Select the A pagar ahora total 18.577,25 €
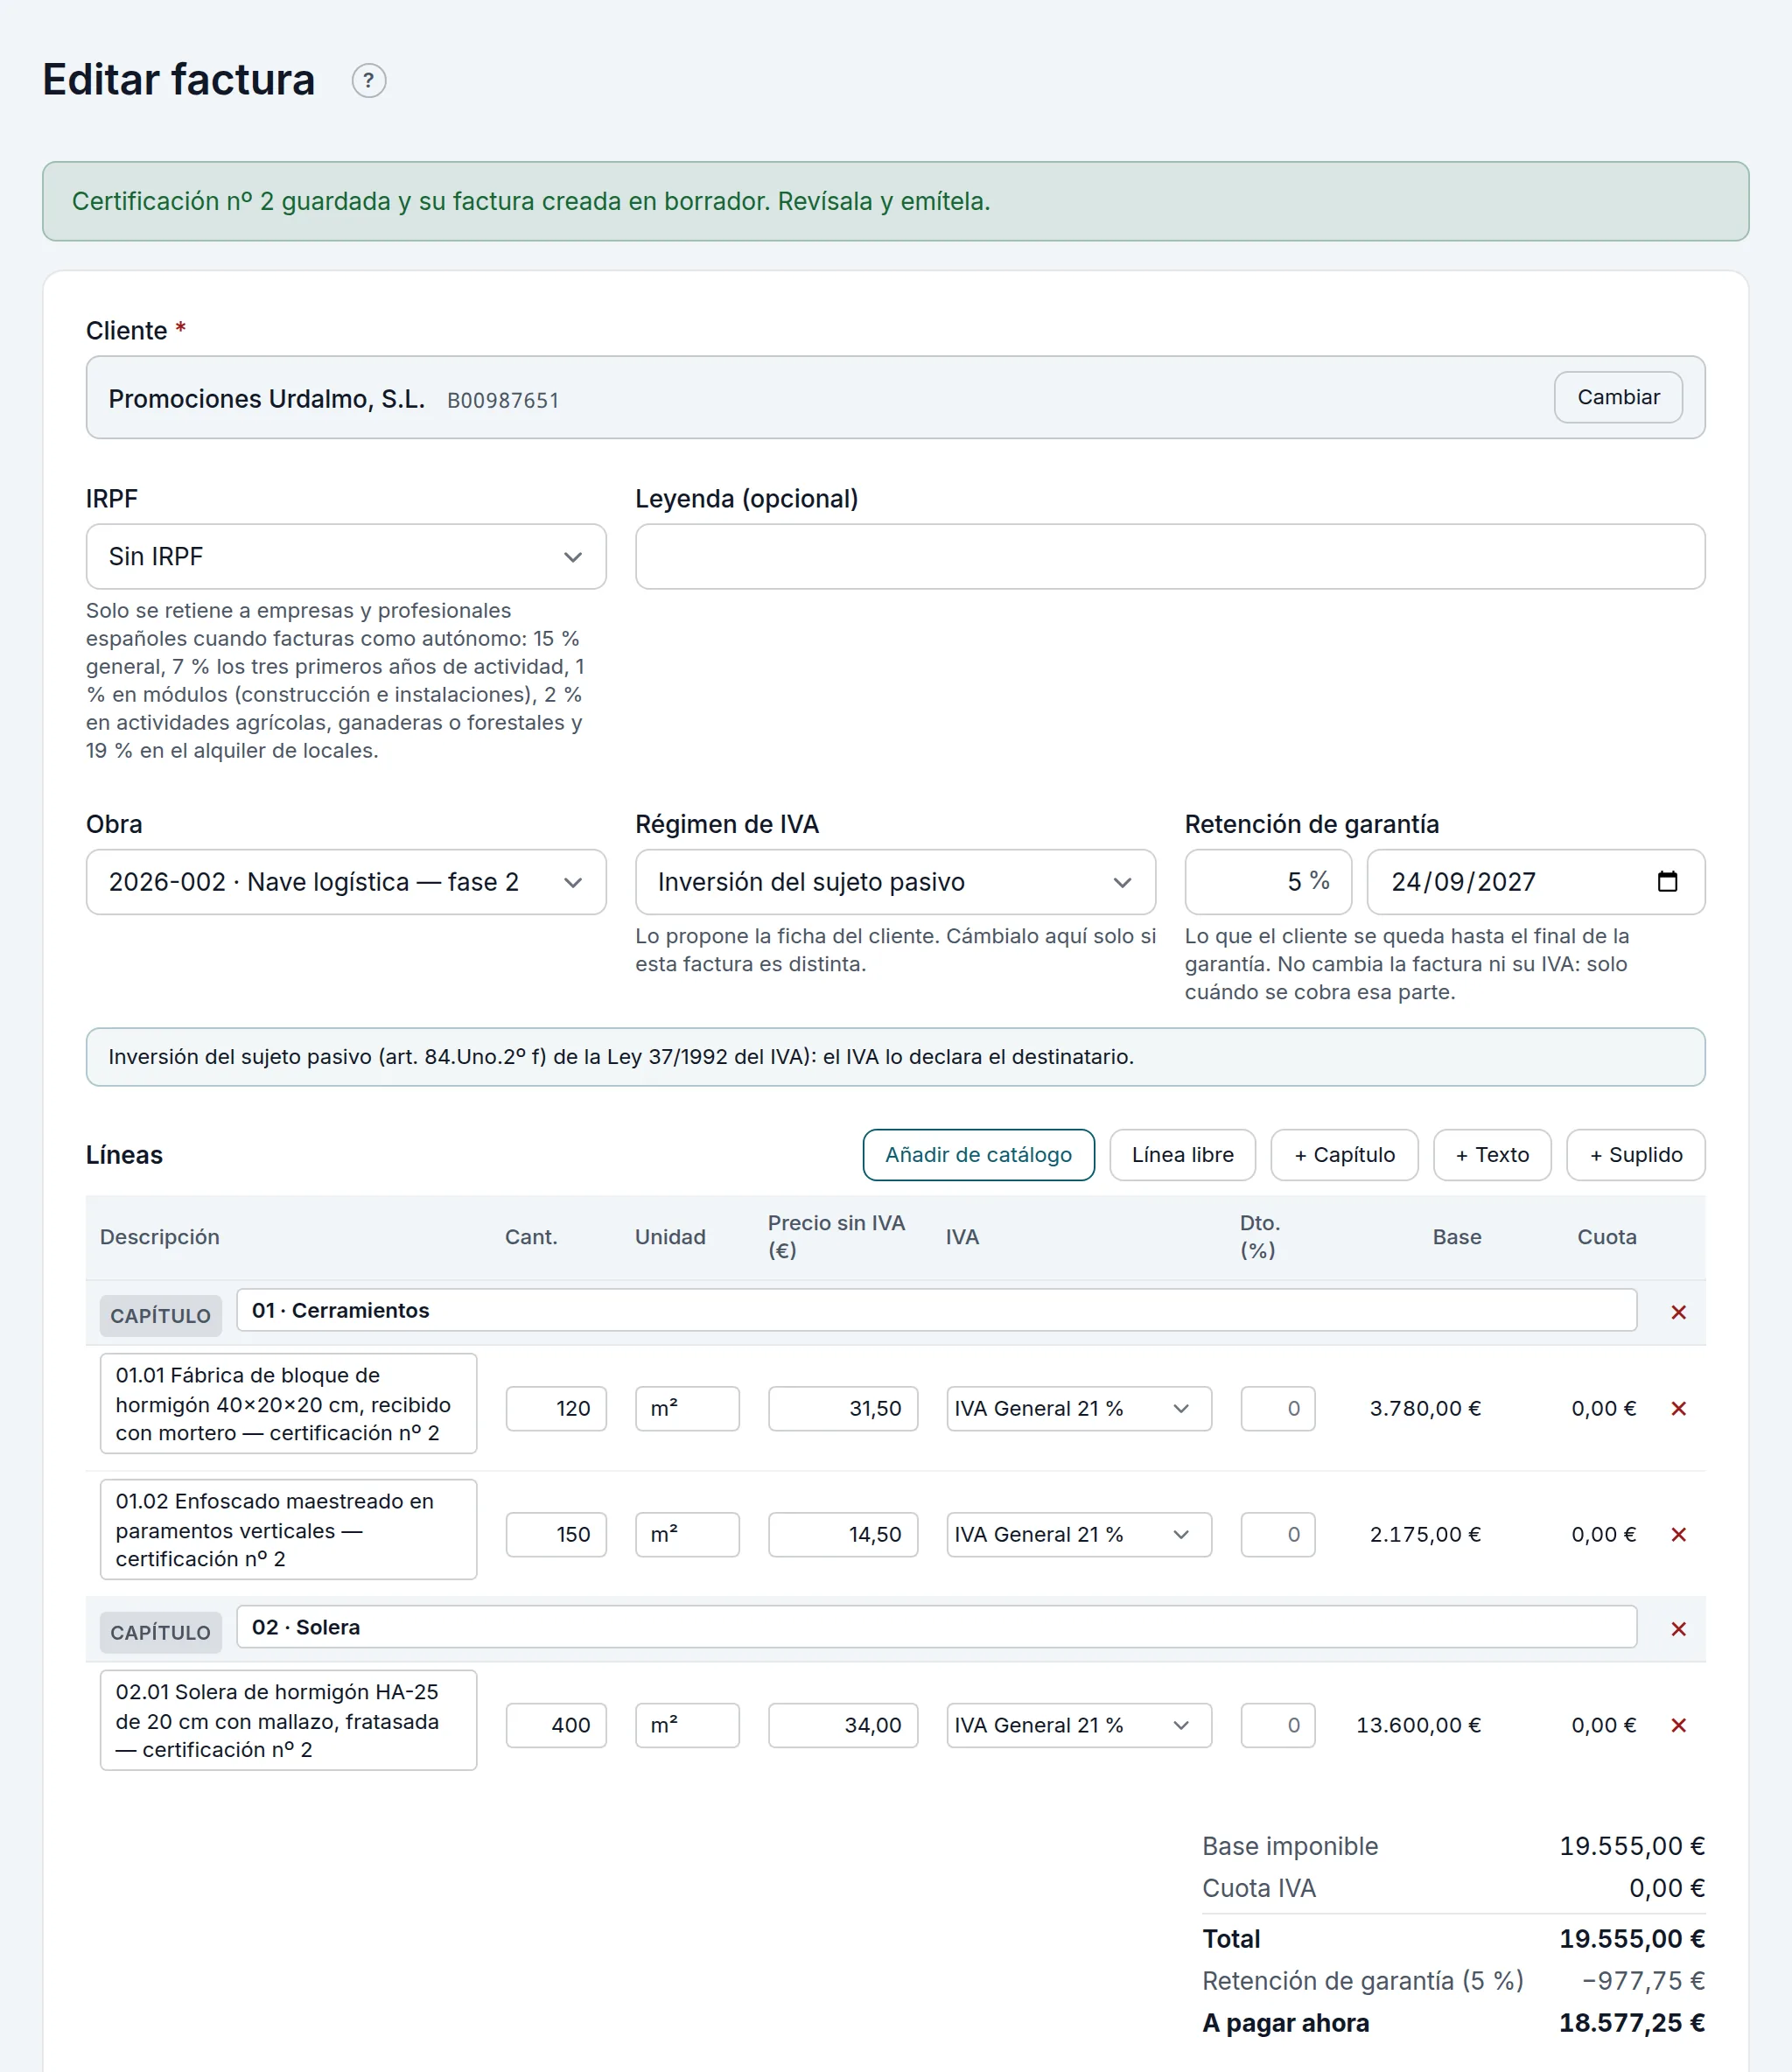 (1632, 2023)
